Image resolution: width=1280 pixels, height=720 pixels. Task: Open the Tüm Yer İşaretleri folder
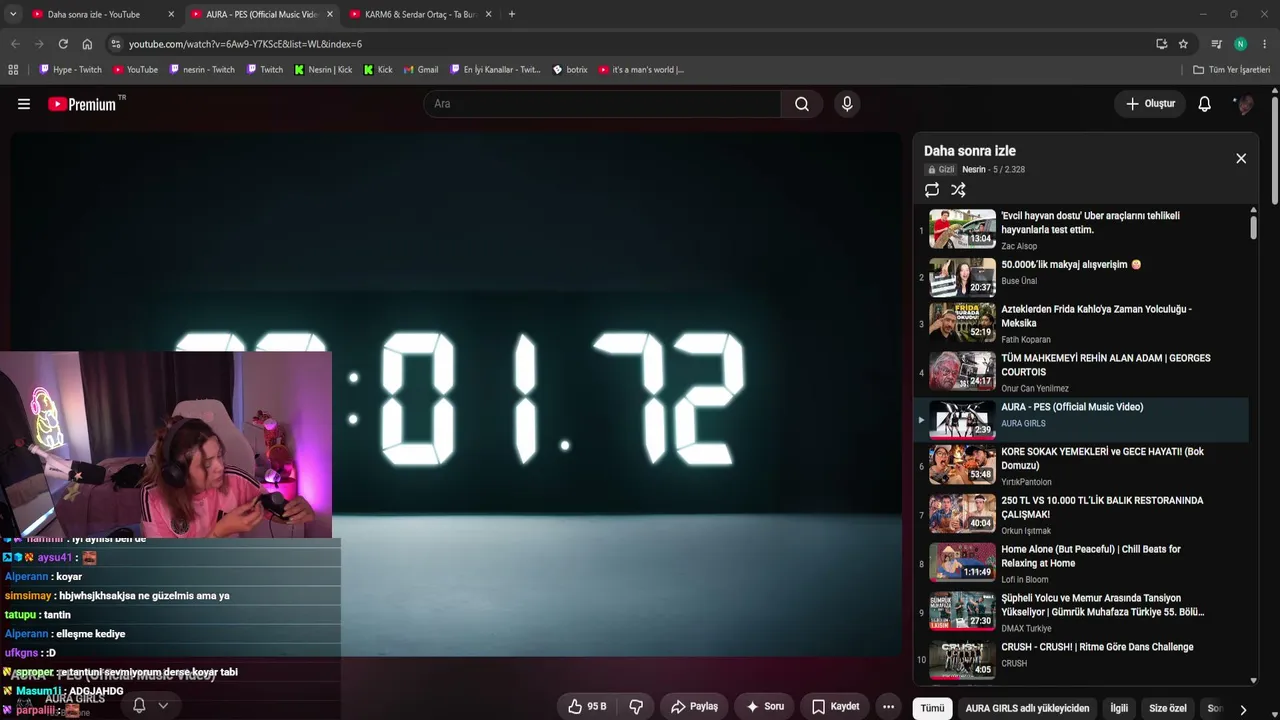(1231, 70)
